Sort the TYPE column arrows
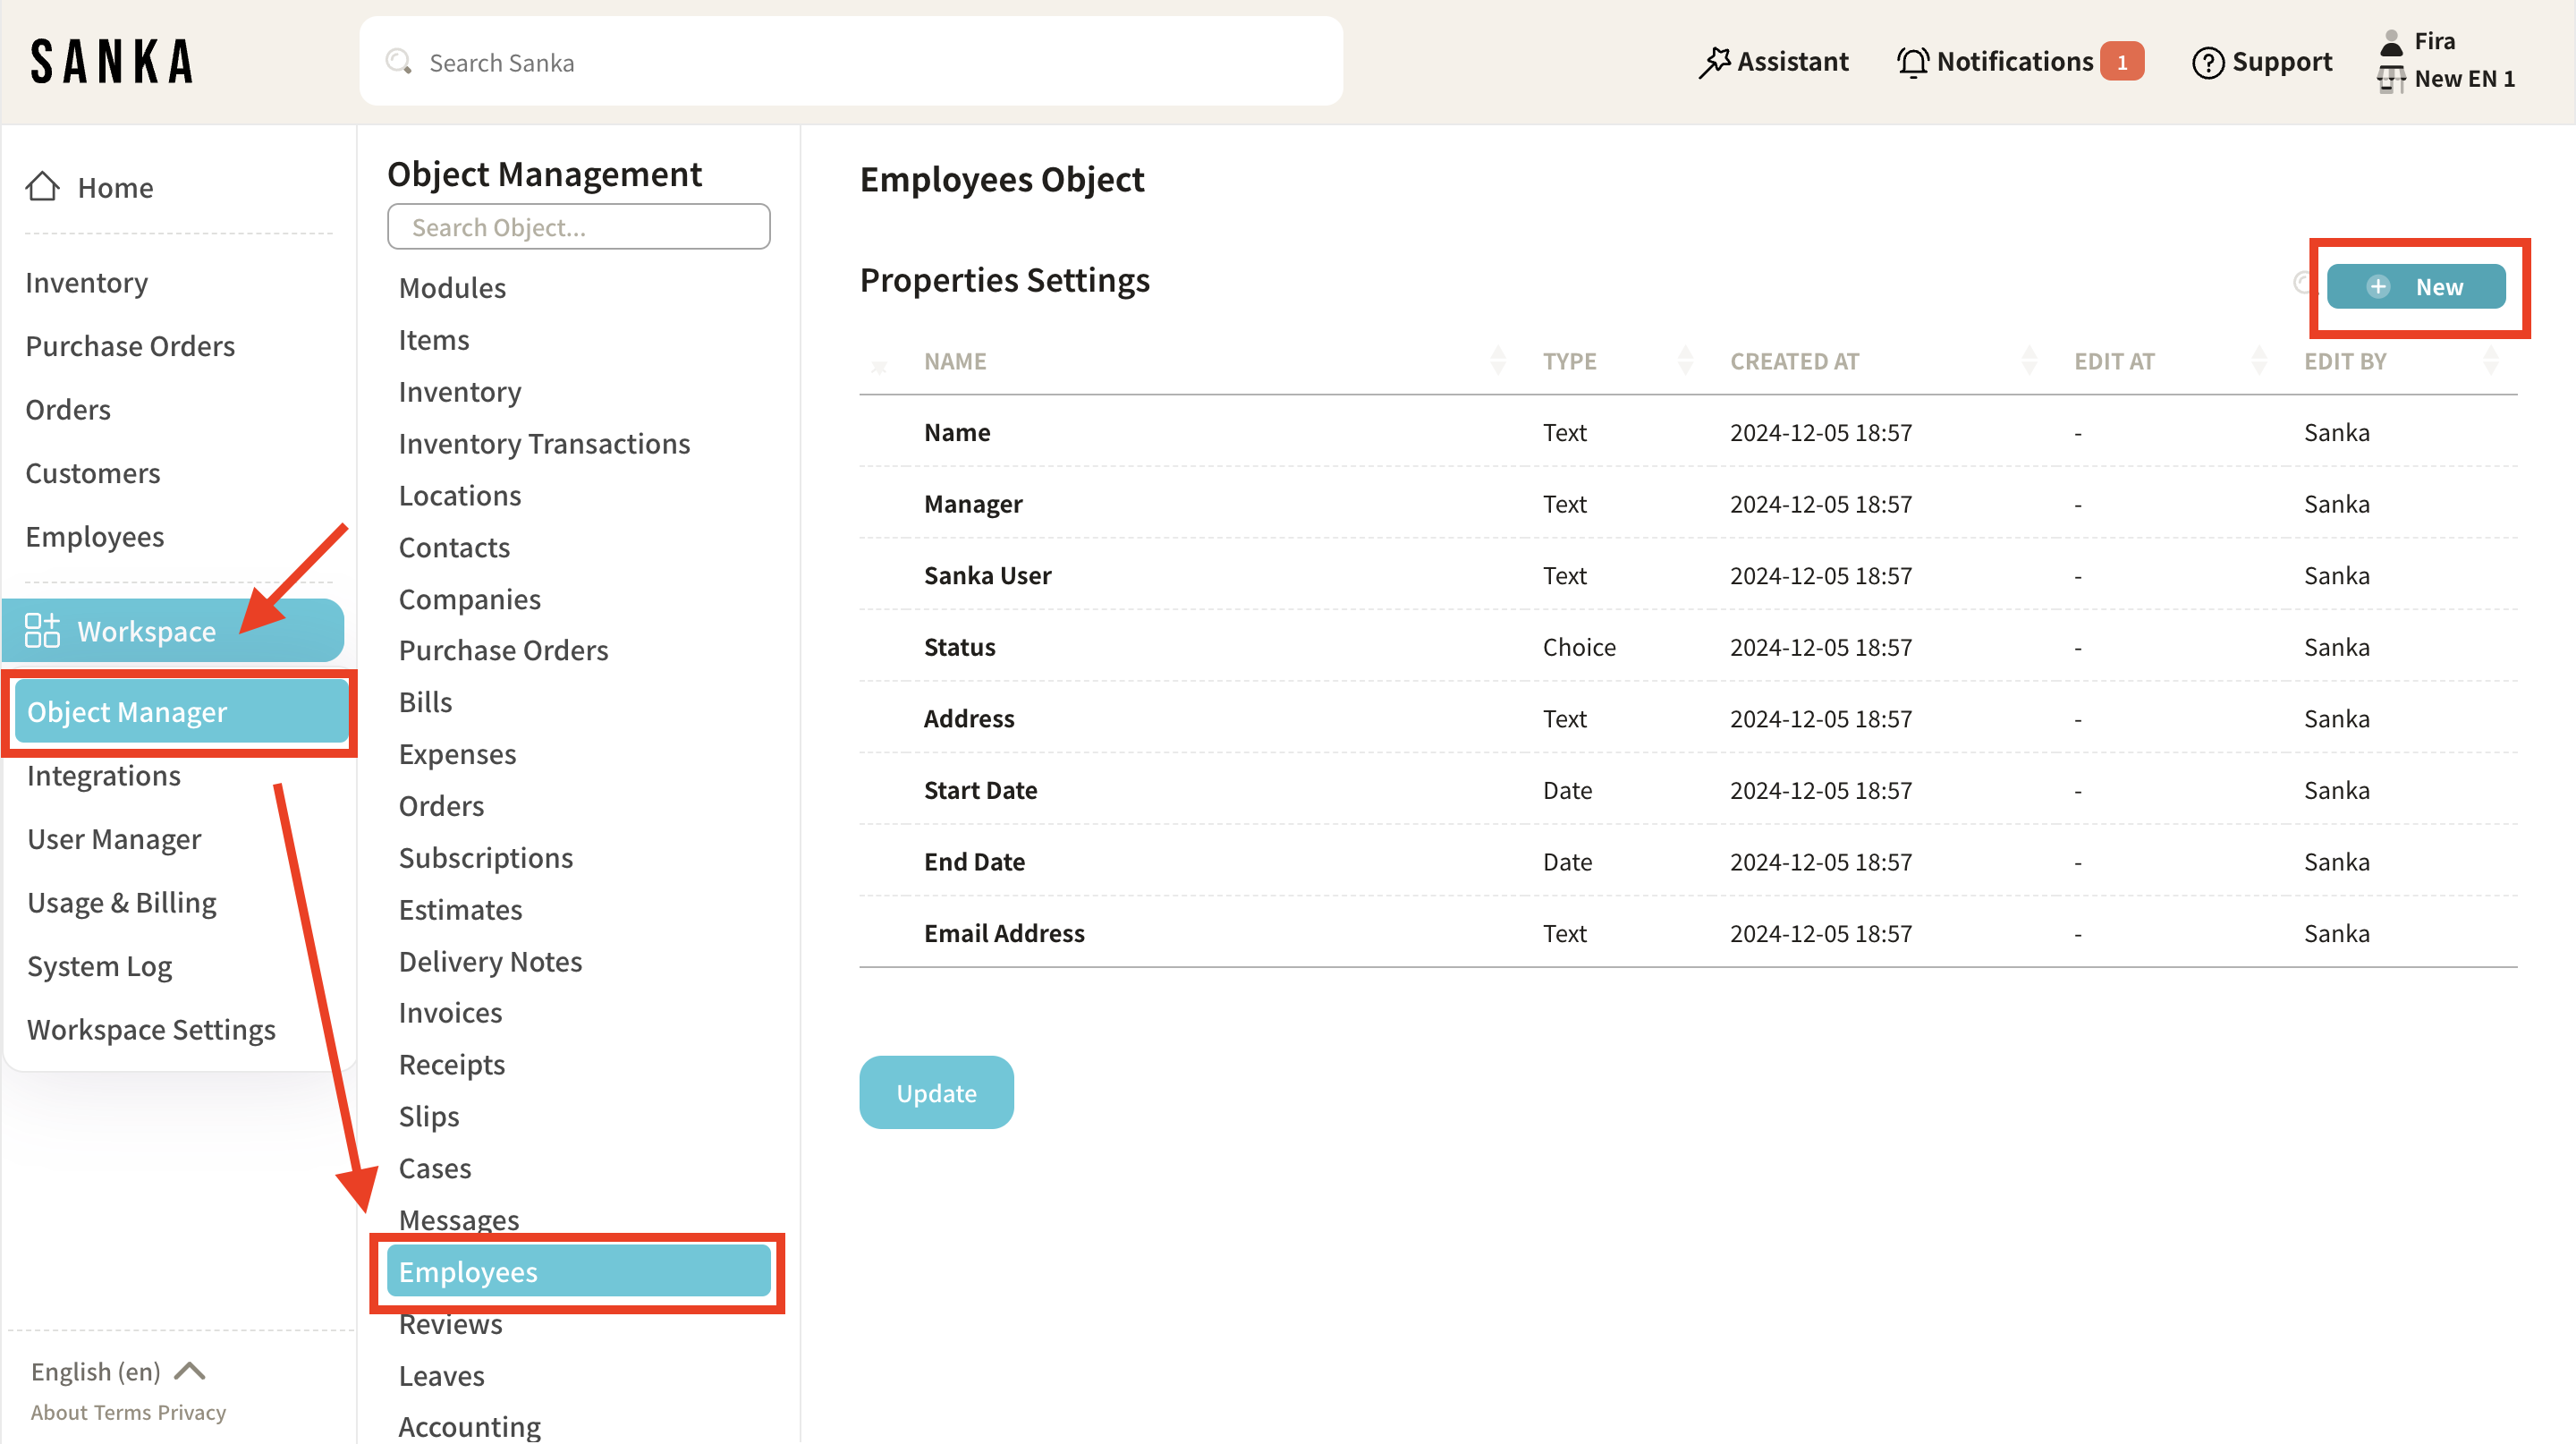 point(1685,361)
